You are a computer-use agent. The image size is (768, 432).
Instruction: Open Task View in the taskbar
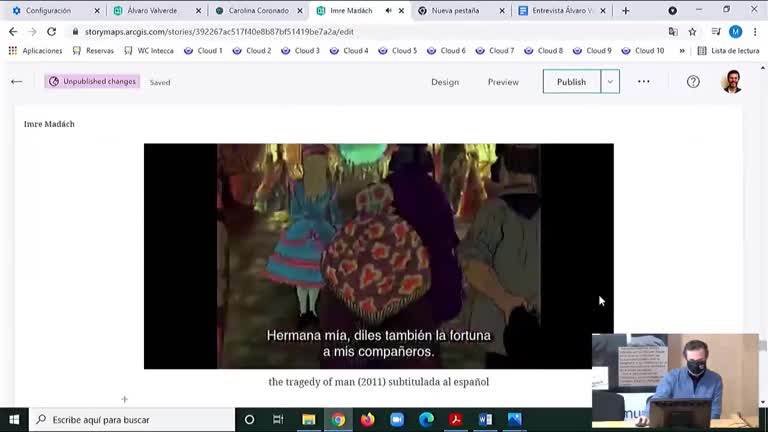[x=278, y=420]
